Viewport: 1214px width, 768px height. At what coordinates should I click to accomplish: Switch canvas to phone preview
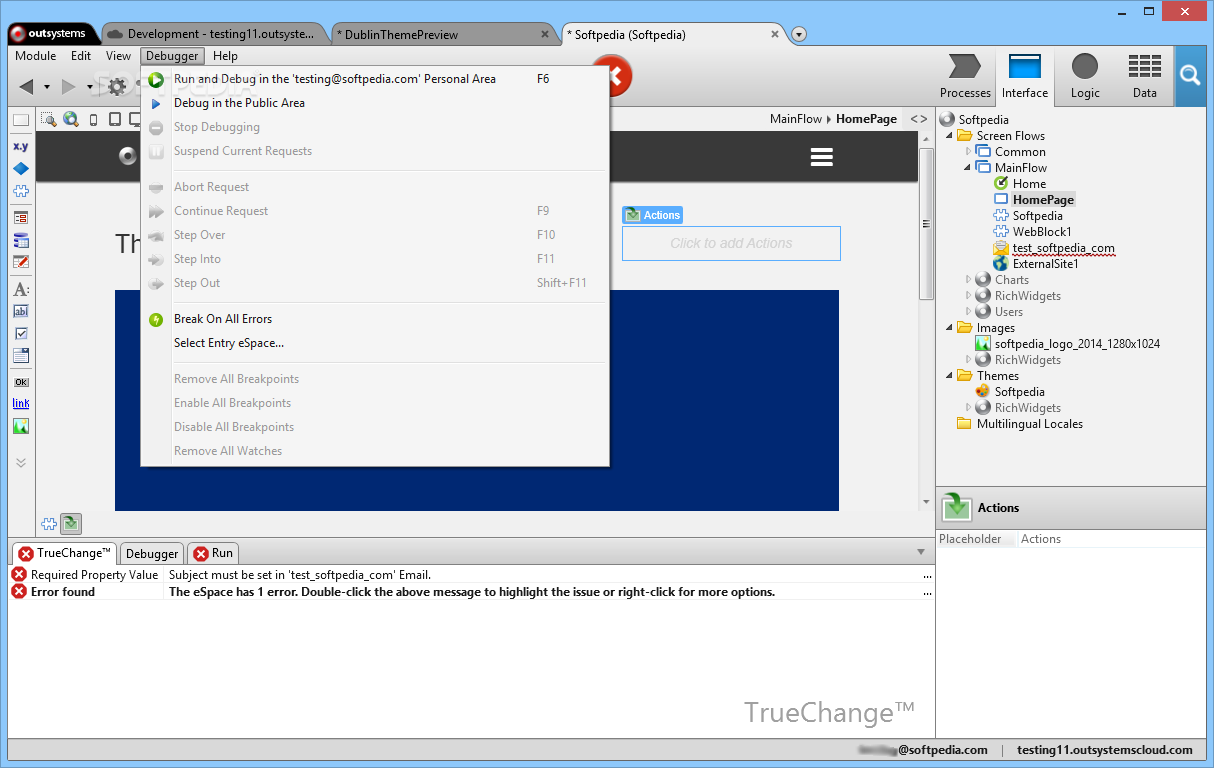point(94,119)
